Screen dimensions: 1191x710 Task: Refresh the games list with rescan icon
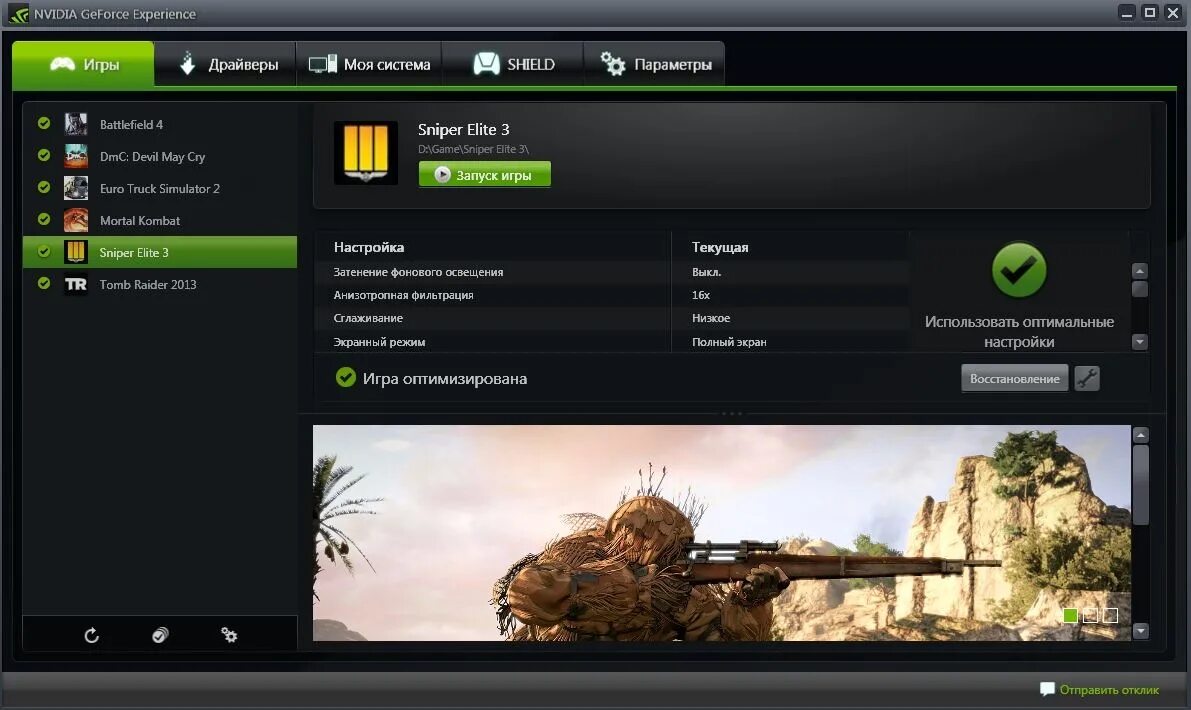pos(91,635)
